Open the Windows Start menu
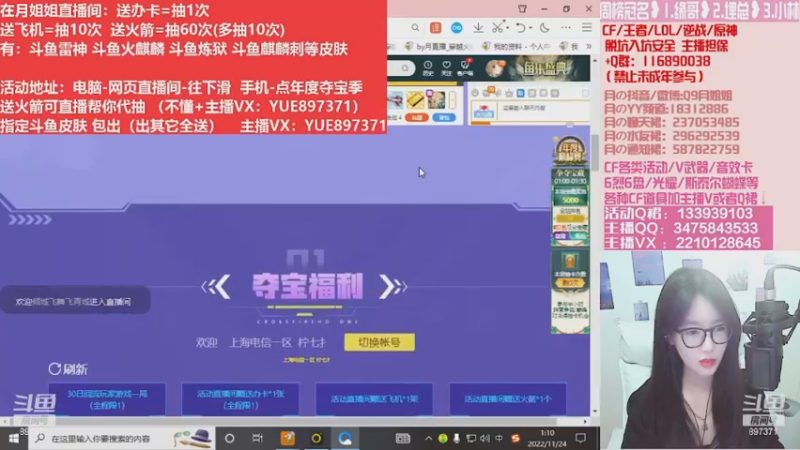Screen dimensions: 800x450 14,438
